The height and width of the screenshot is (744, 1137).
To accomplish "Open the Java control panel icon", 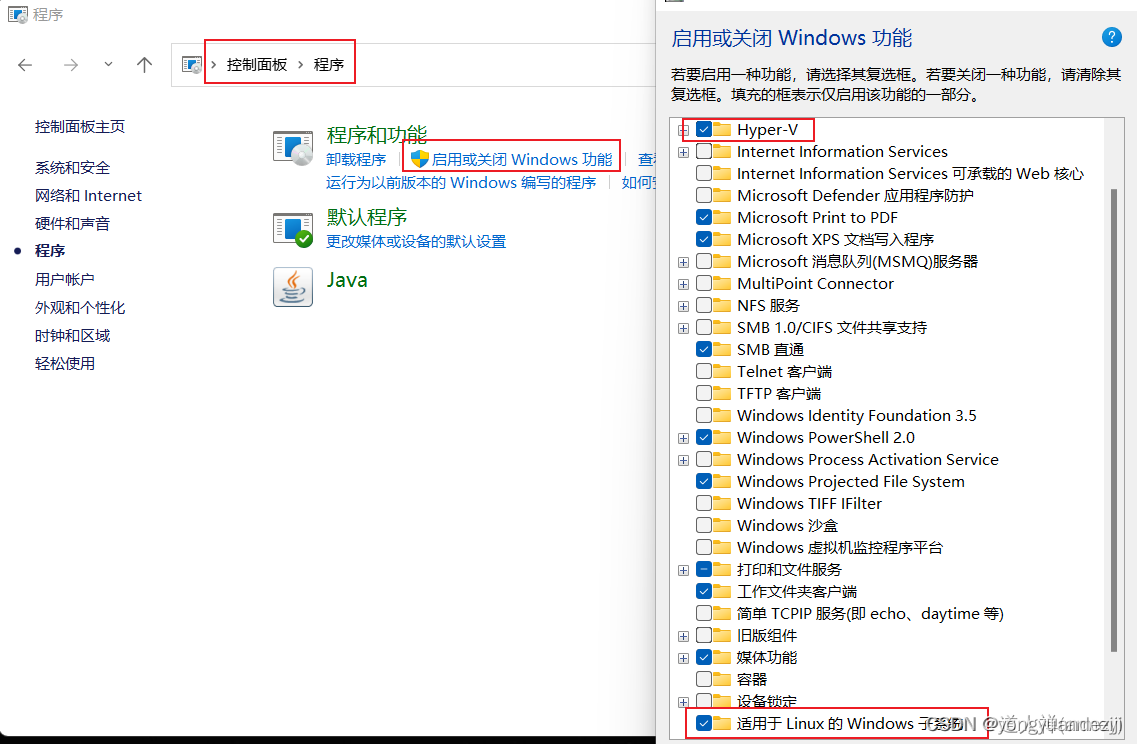I will pos(293,287).
